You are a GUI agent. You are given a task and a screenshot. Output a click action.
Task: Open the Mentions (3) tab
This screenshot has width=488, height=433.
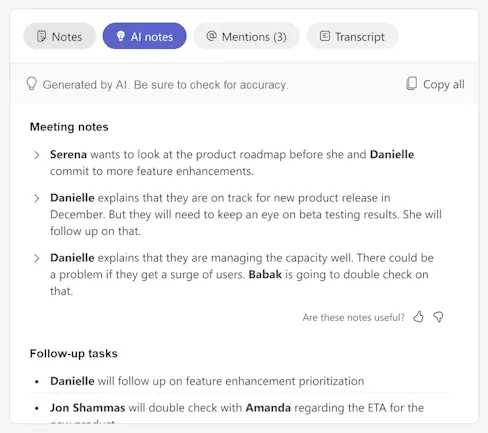pyautogui.click(x=246, y=36)
